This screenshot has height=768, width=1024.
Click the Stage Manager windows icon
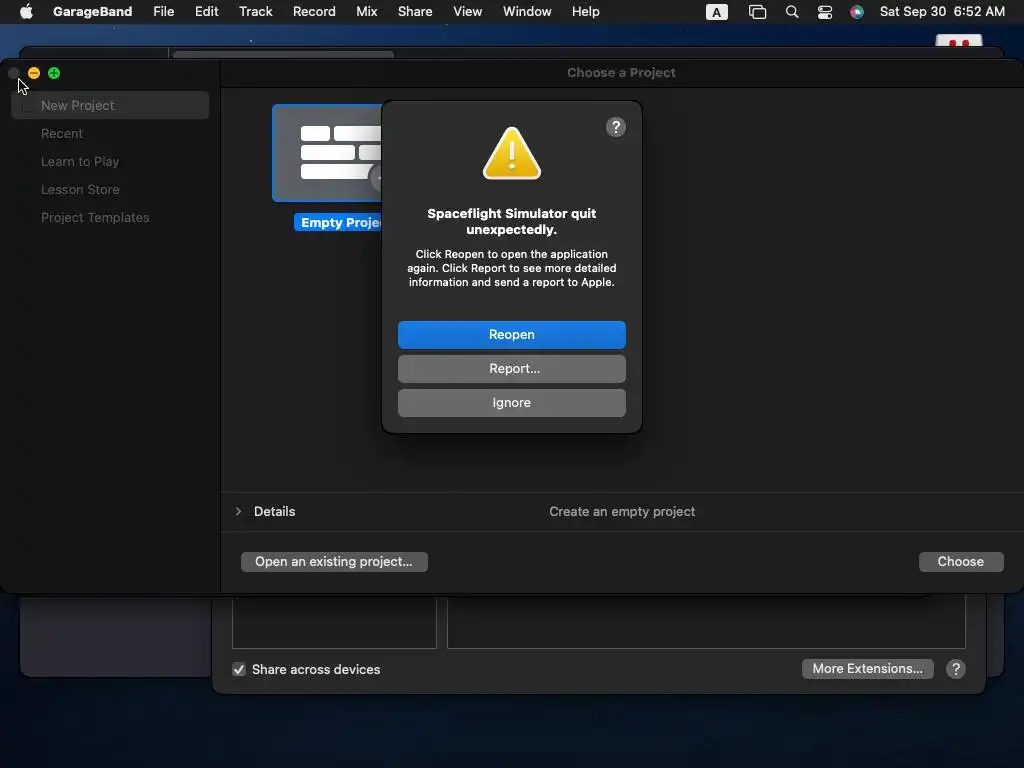coord(758,12)
